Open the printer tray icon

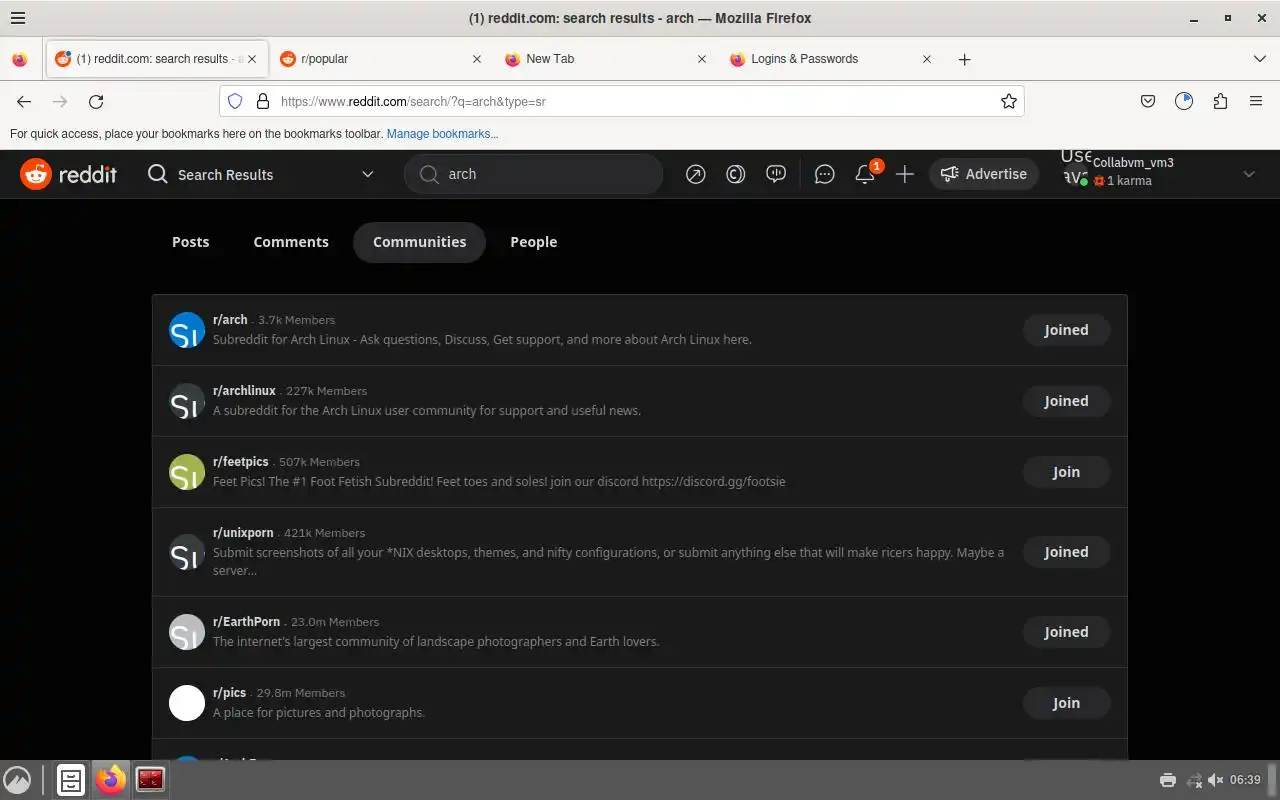click(1167, 780)
